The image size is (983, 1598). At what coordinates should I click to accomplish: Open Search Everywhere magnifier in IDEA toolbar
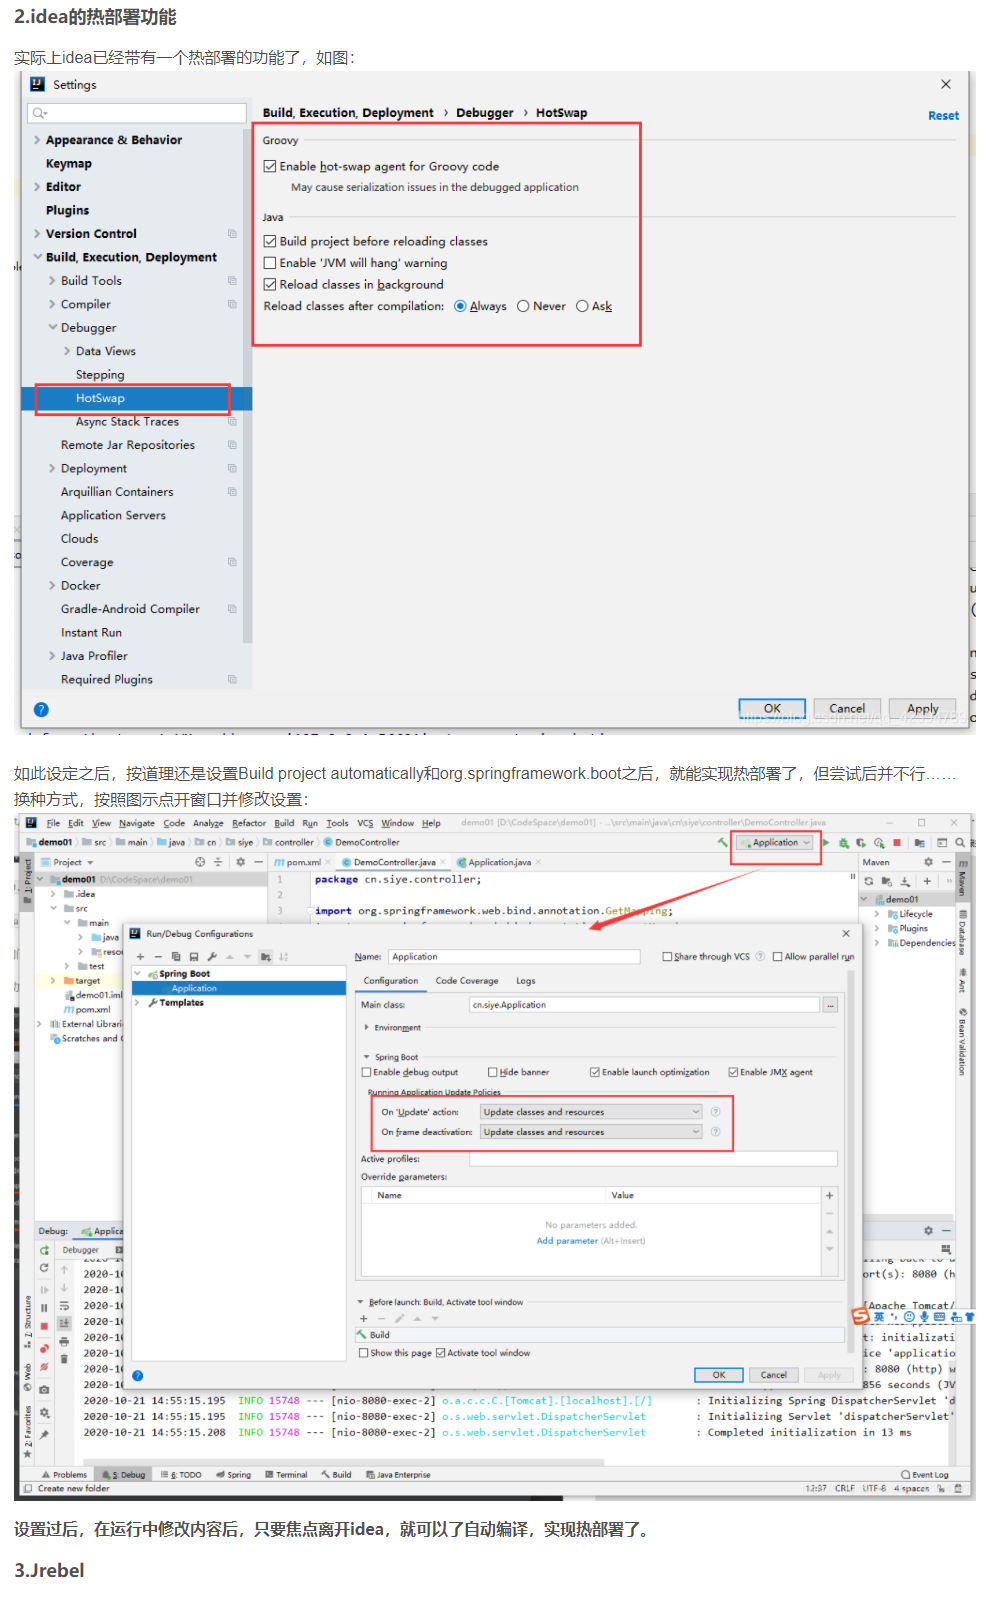coord(960,843)
